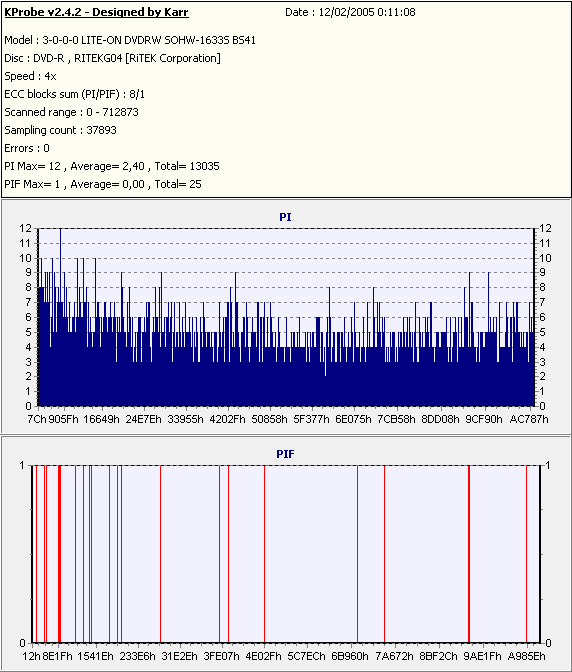Click the Scanned range line

pos(72,112)
